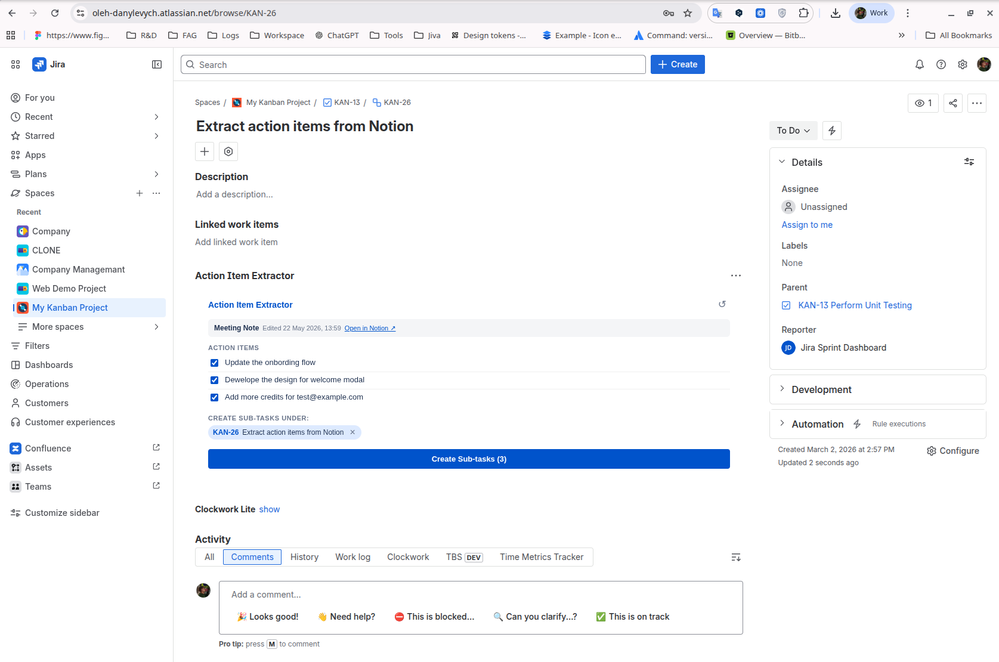Expand the Starred sidebar chevron
The width and height of the screenshot is (999, 662).
156,136
